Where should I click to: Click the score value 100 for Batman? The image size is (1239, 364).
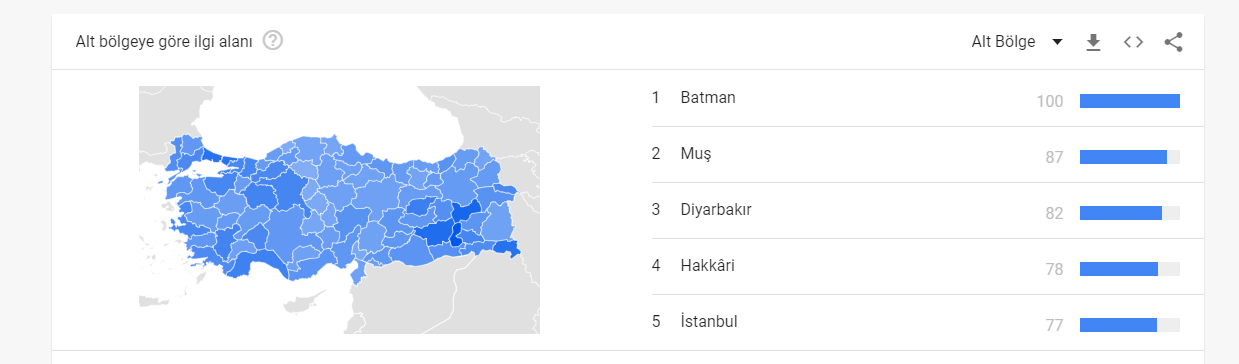click(x=1050, y=101)
